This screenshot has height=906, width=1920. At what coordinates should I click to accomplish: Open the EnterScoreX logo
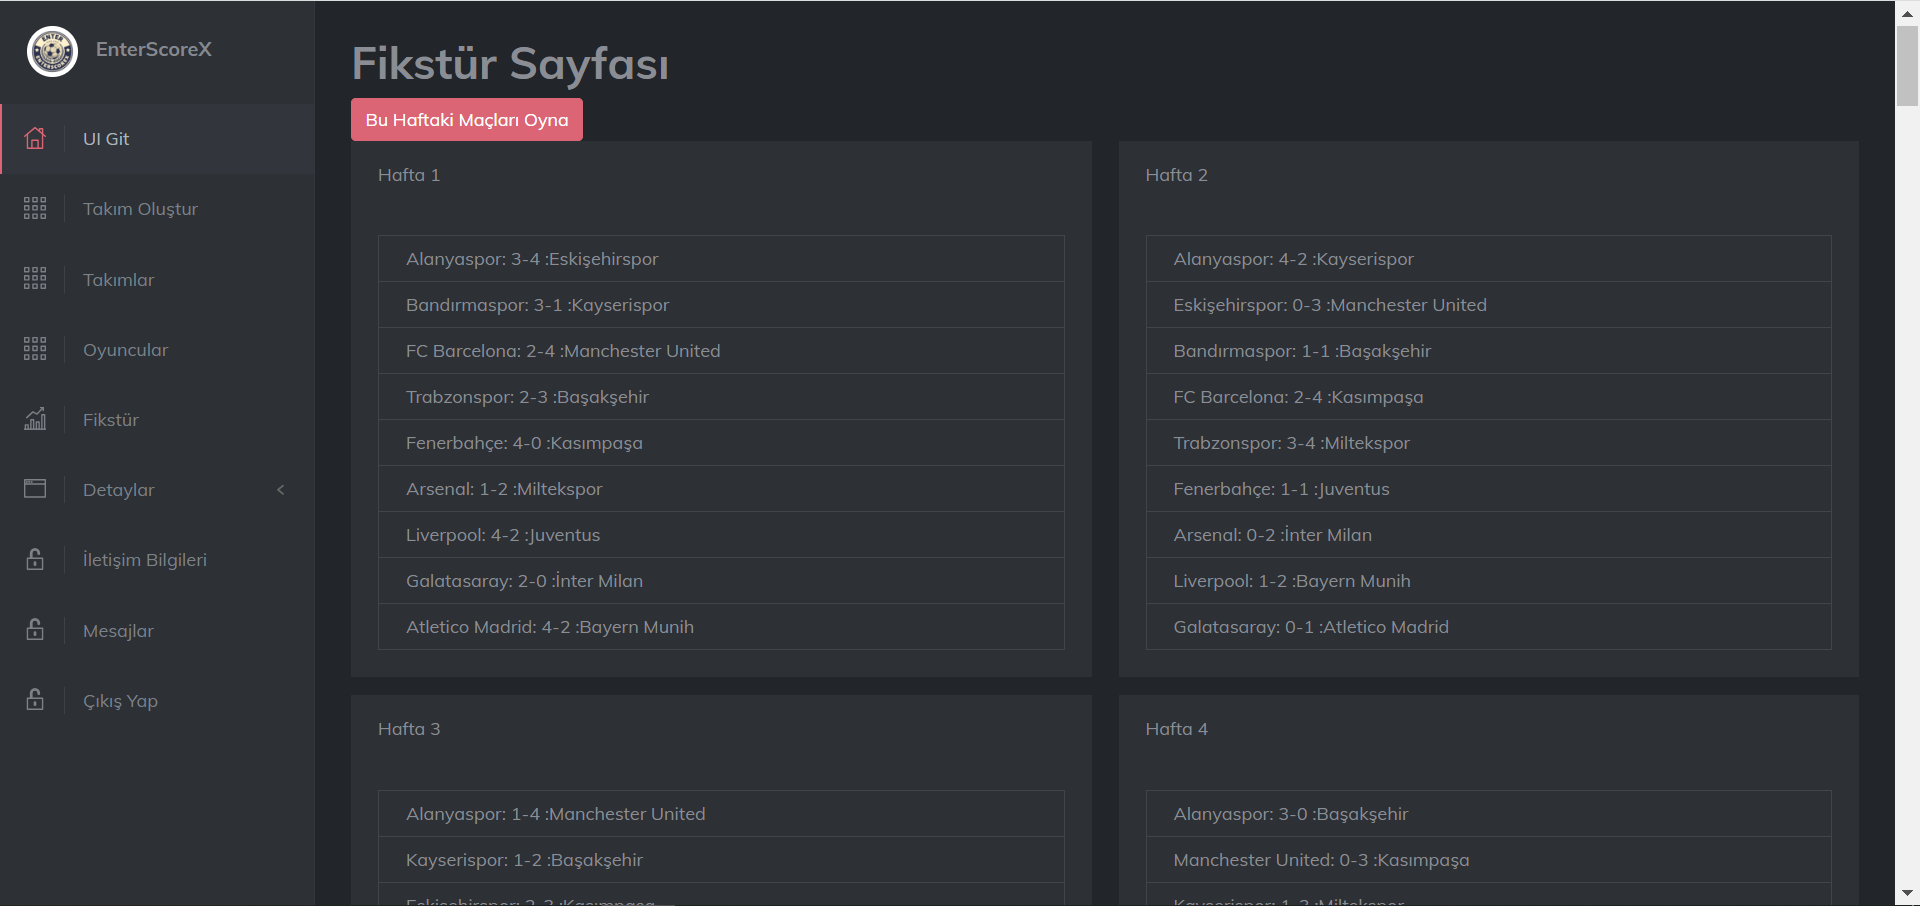coord(52,51)
